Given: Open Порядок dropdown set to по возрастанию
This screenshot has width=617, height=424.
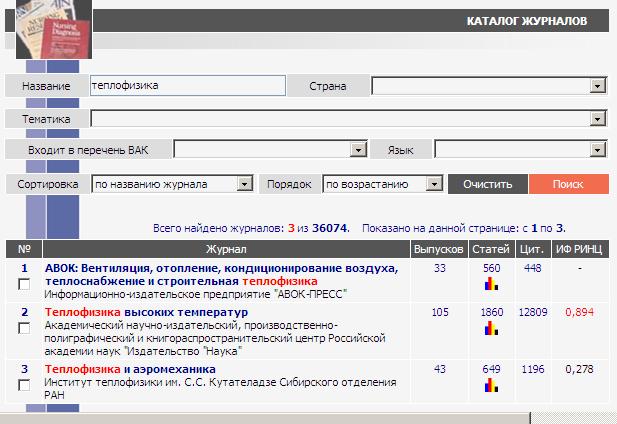Looking at the screenshot, I should click(x=383, y=184).
